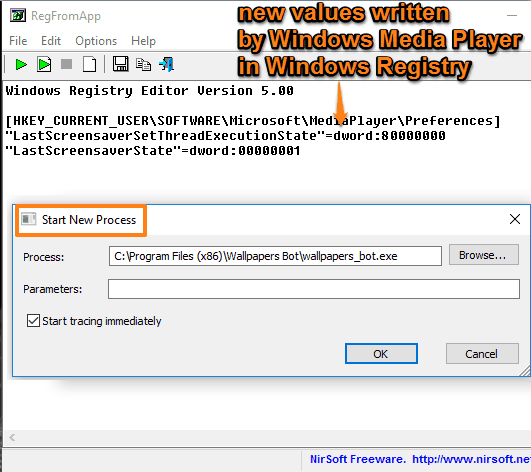Click the green Start Tracing play icon
531x472 pixels.
pos(21,64)
